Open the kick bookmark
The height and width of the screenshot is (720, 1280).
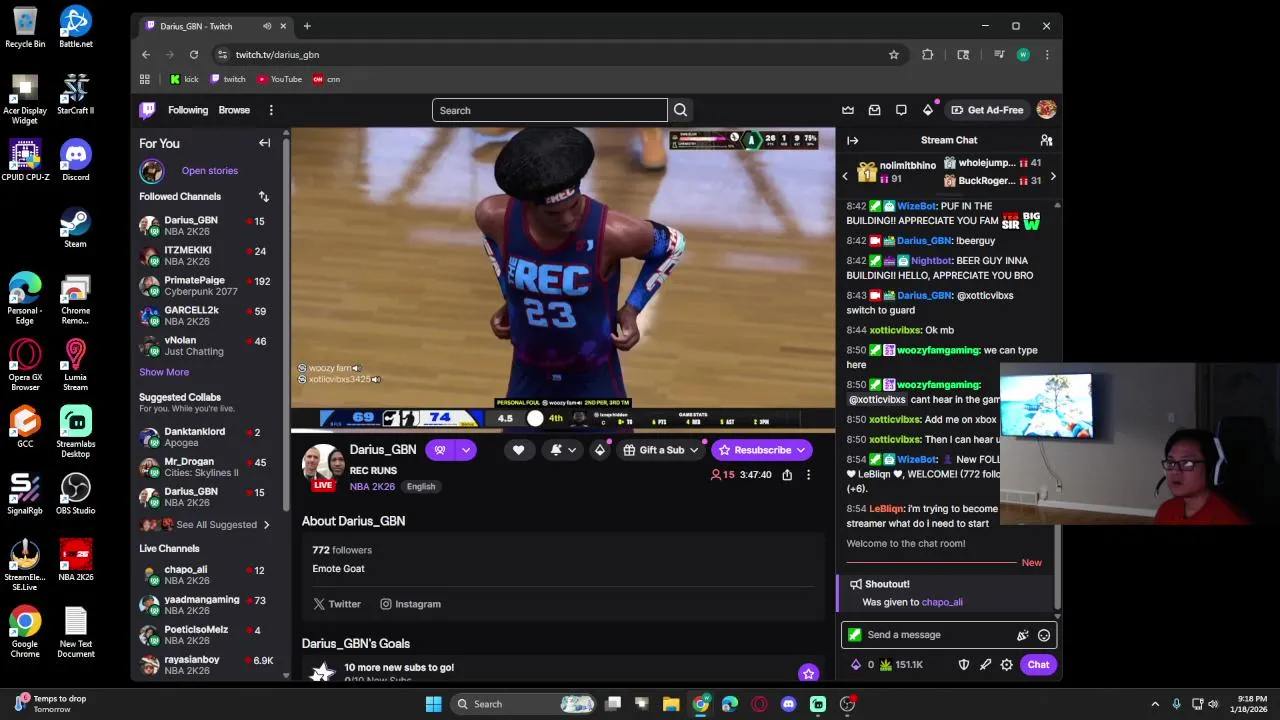click(x=184, y=79)
